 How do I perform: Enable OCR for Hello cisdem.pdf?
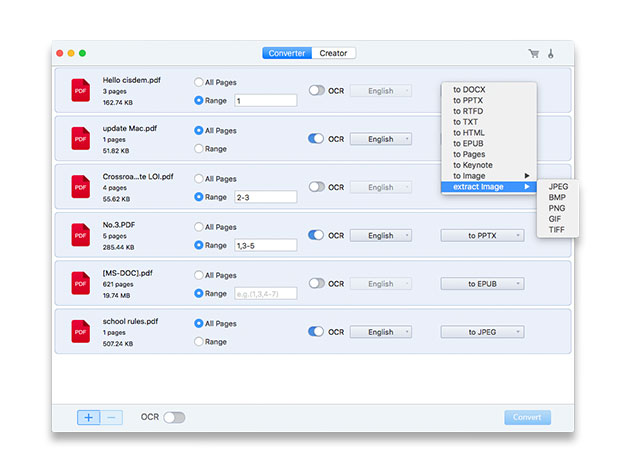click(x=317, y=90)
